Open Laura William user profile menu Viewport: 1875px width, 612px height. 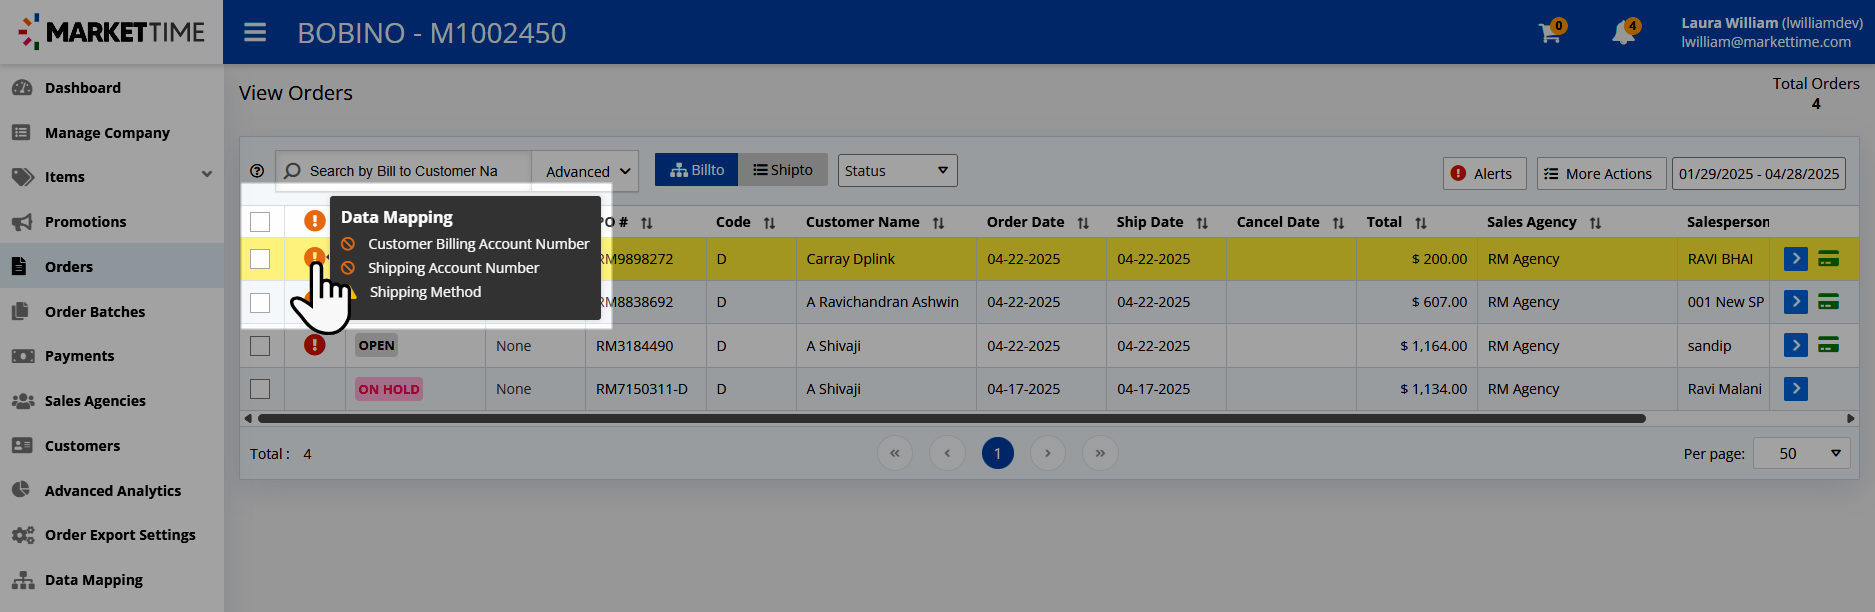tap(1772, 32)
